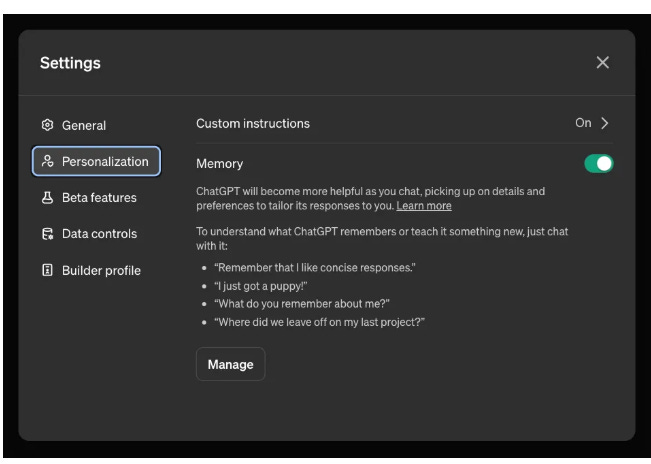Click the Builder profile badge icon
The image size is (651, 464).
pyautogui.click(x=47, y=270)
